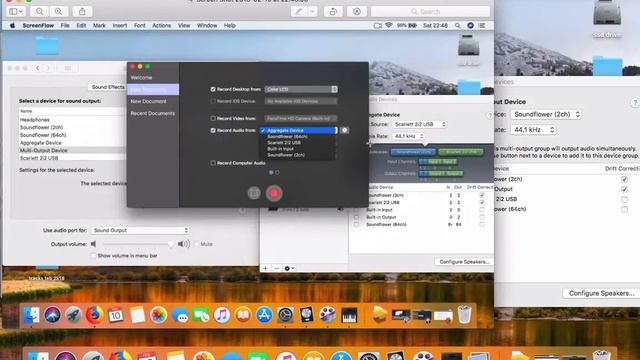Click the Apple logo in the menu bar

click(x=12, y=25)
